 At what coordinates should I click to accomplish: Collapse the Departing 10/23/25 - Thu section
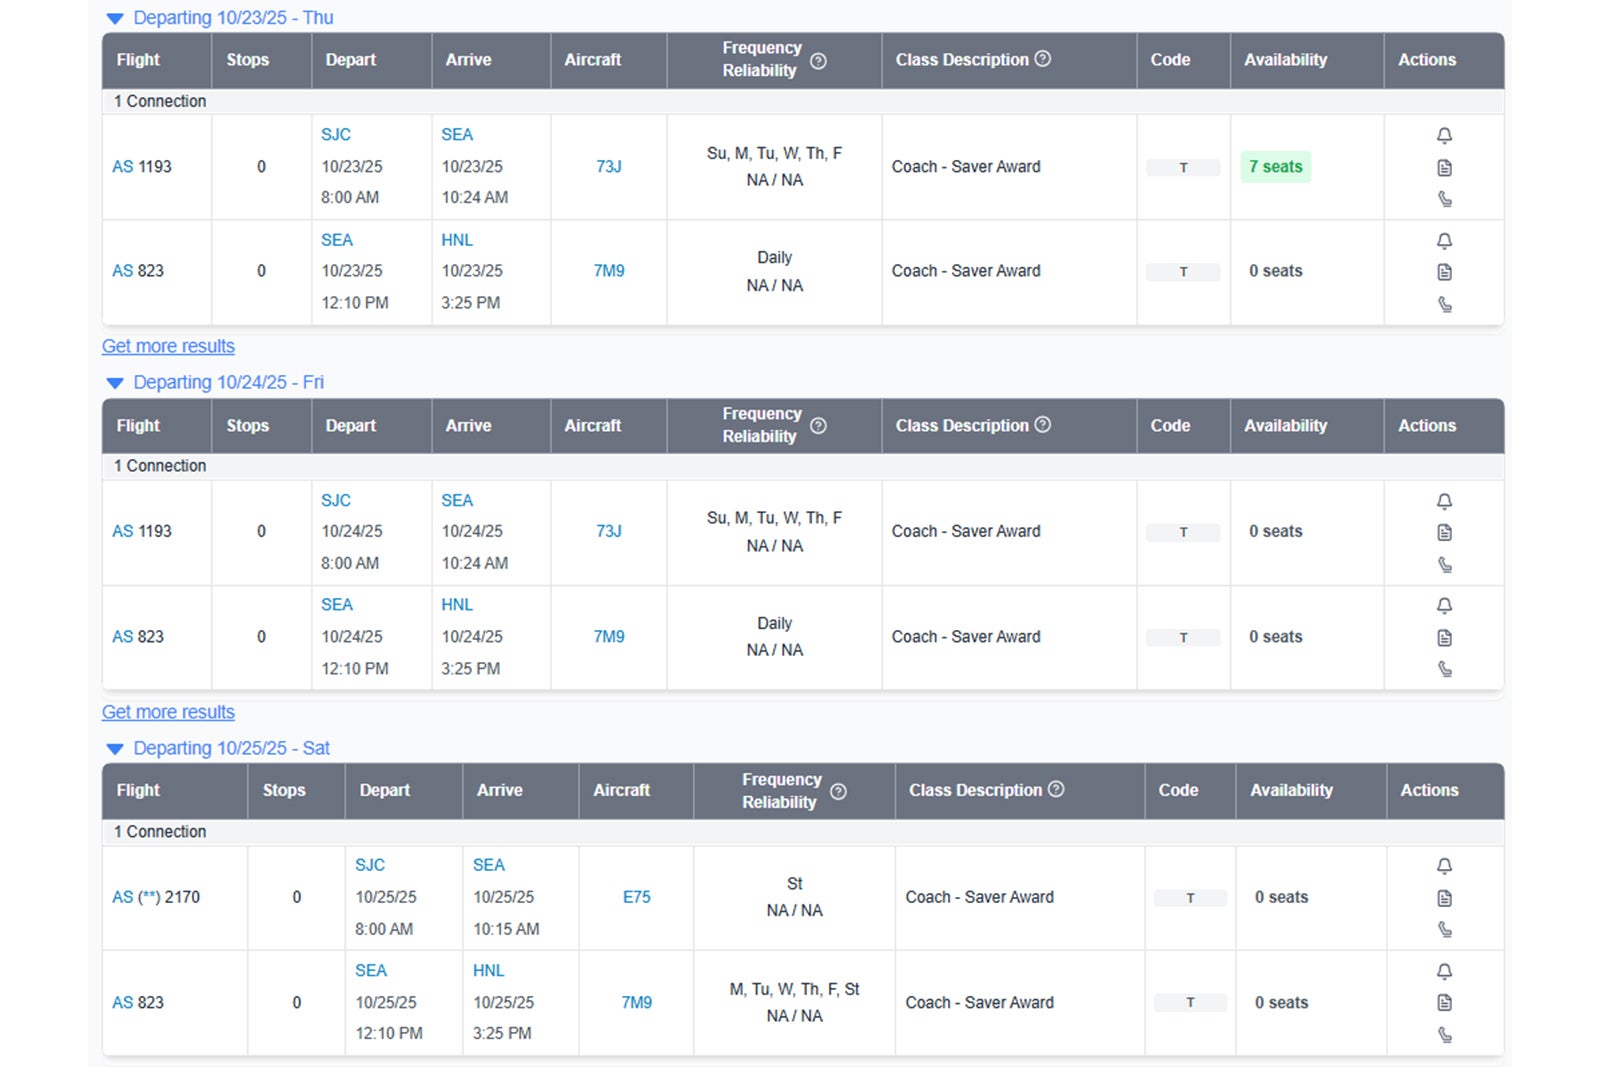tap(115, 19)
